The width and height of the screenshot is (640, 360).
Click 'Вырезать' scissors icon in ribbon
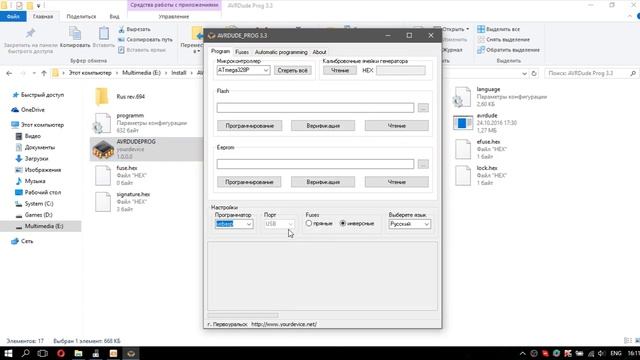121,29
